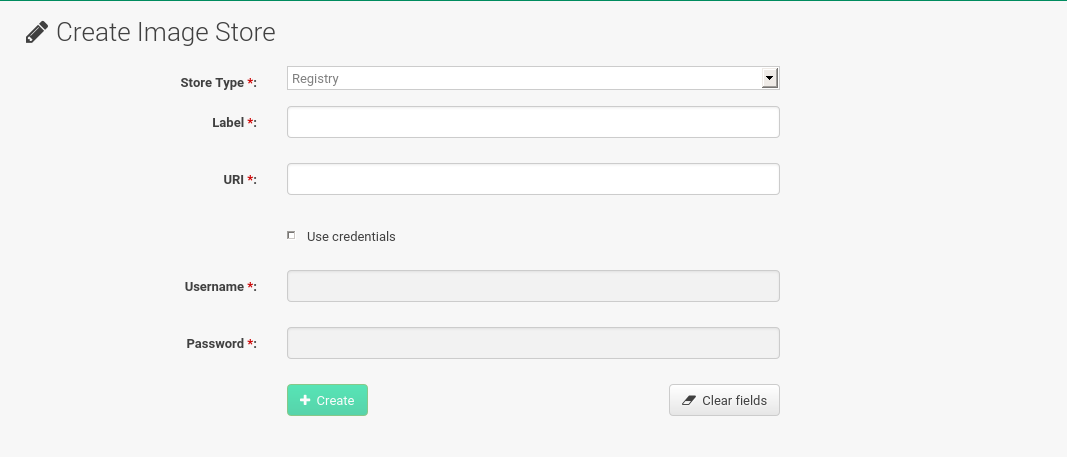Click the Use credentials label text

pos(351,237)
